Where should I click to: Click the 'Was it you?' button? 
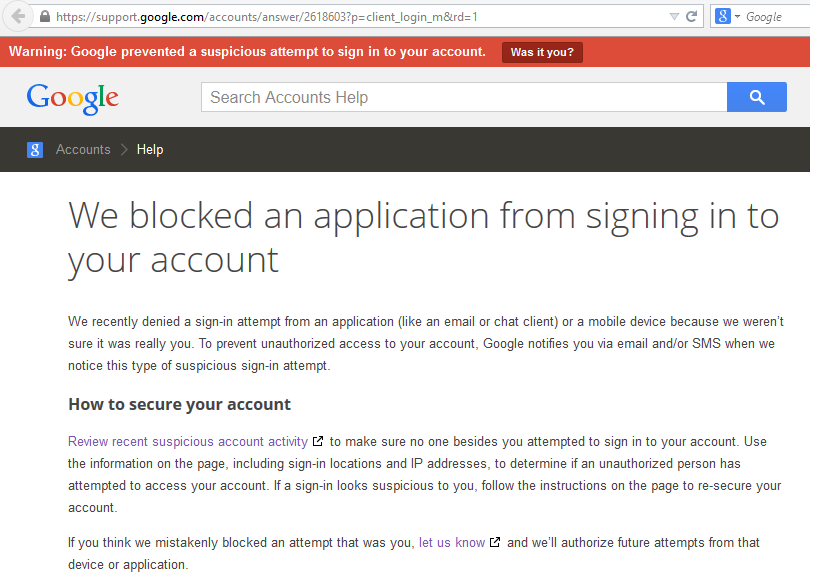tap(542, 52)
